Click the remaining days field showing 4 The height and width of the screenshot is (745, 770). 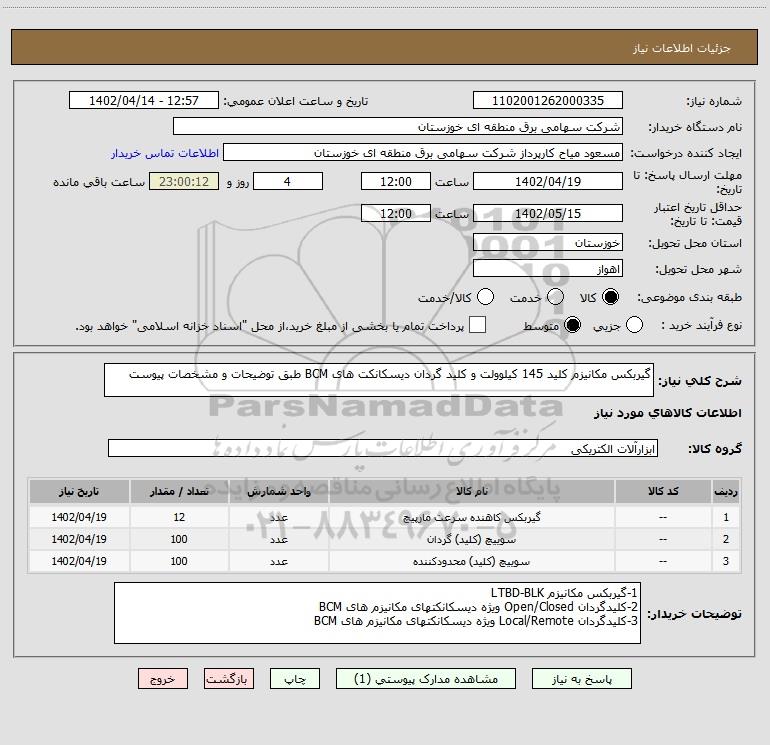point(288,181)
